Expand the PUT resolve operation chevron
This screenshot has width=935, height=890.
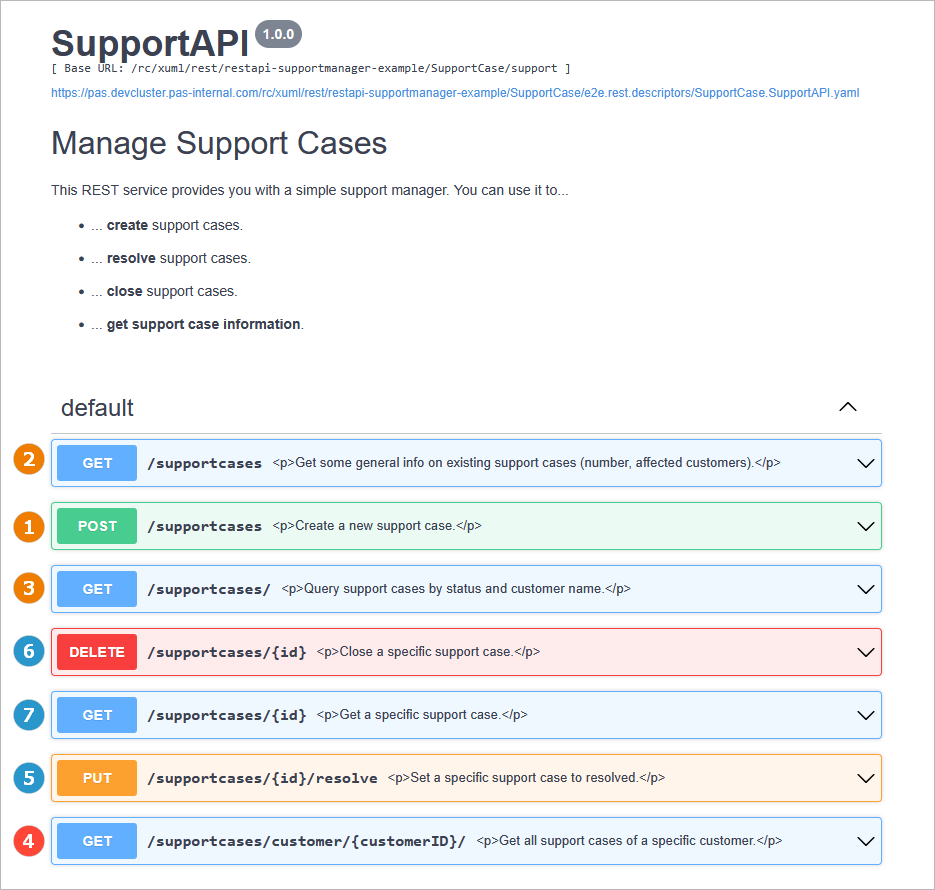866,778
